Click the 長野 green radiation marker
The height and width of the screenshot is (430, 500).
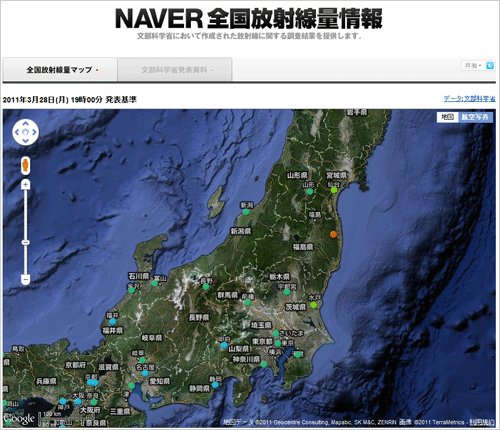tap(206, 287)
